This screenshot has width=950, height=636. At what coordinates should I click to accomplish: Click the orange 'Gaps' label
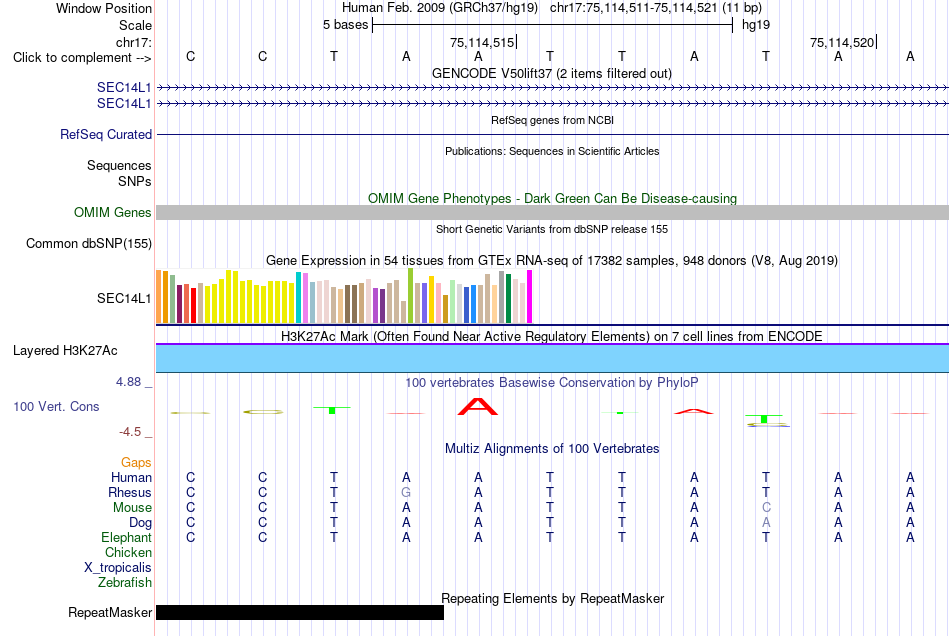tap(136, 462)
